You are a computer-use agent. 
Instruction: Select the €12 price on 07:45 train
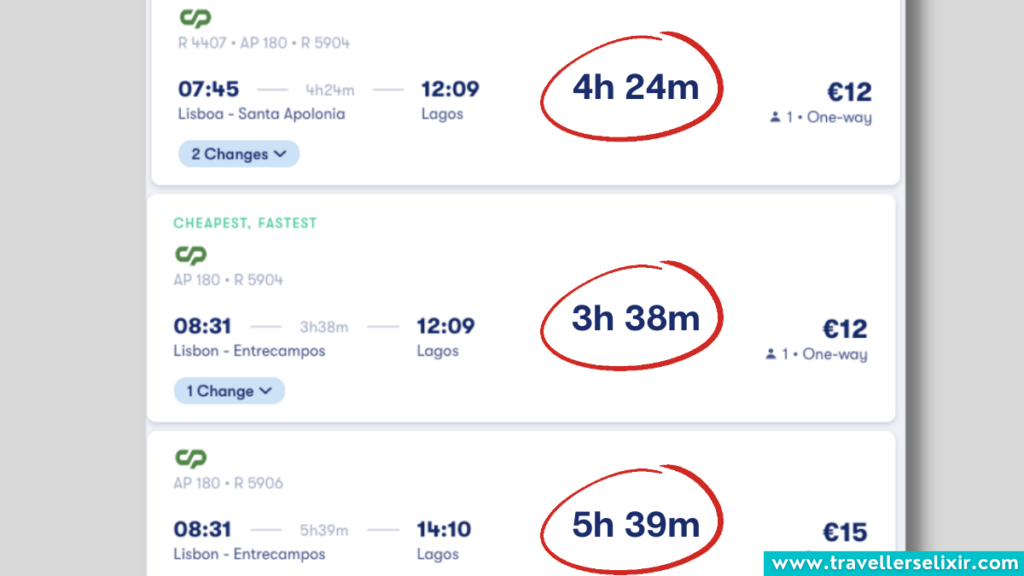[848, 92]
